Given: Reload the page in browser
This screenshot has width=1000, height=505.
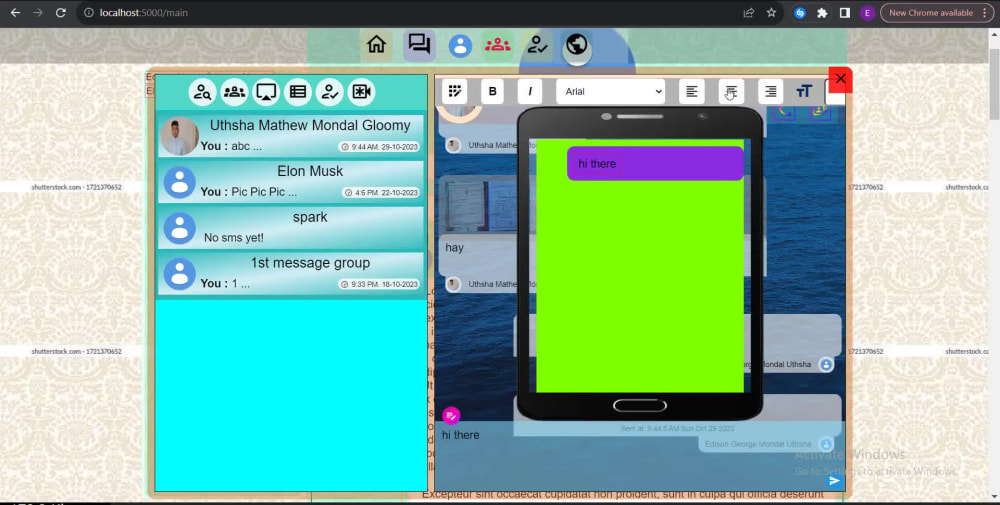Looking at the screenshot, I should coord(61,13).
